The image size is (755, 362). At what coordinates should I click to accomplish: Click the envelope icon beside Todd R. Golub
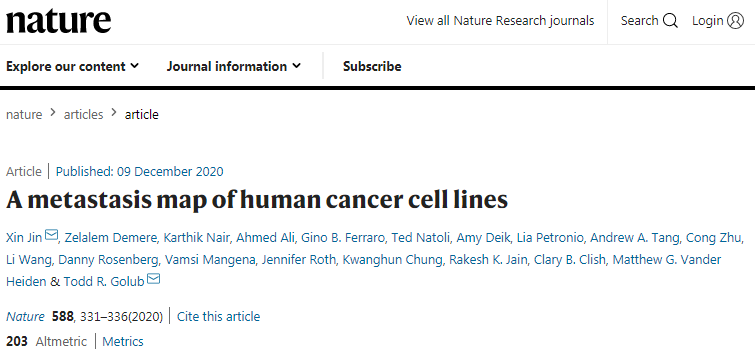154,278
